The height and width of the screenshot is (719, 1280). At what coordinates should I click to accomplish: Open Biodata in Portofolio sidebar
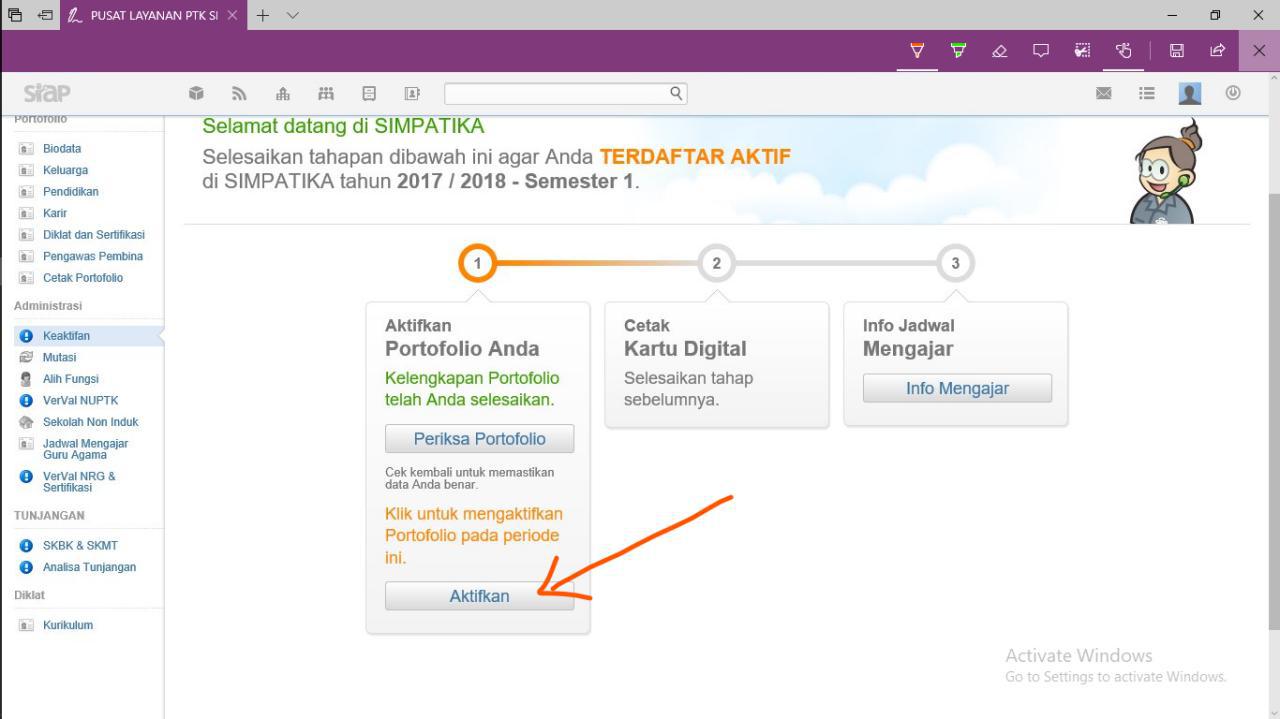coord(62,148)
